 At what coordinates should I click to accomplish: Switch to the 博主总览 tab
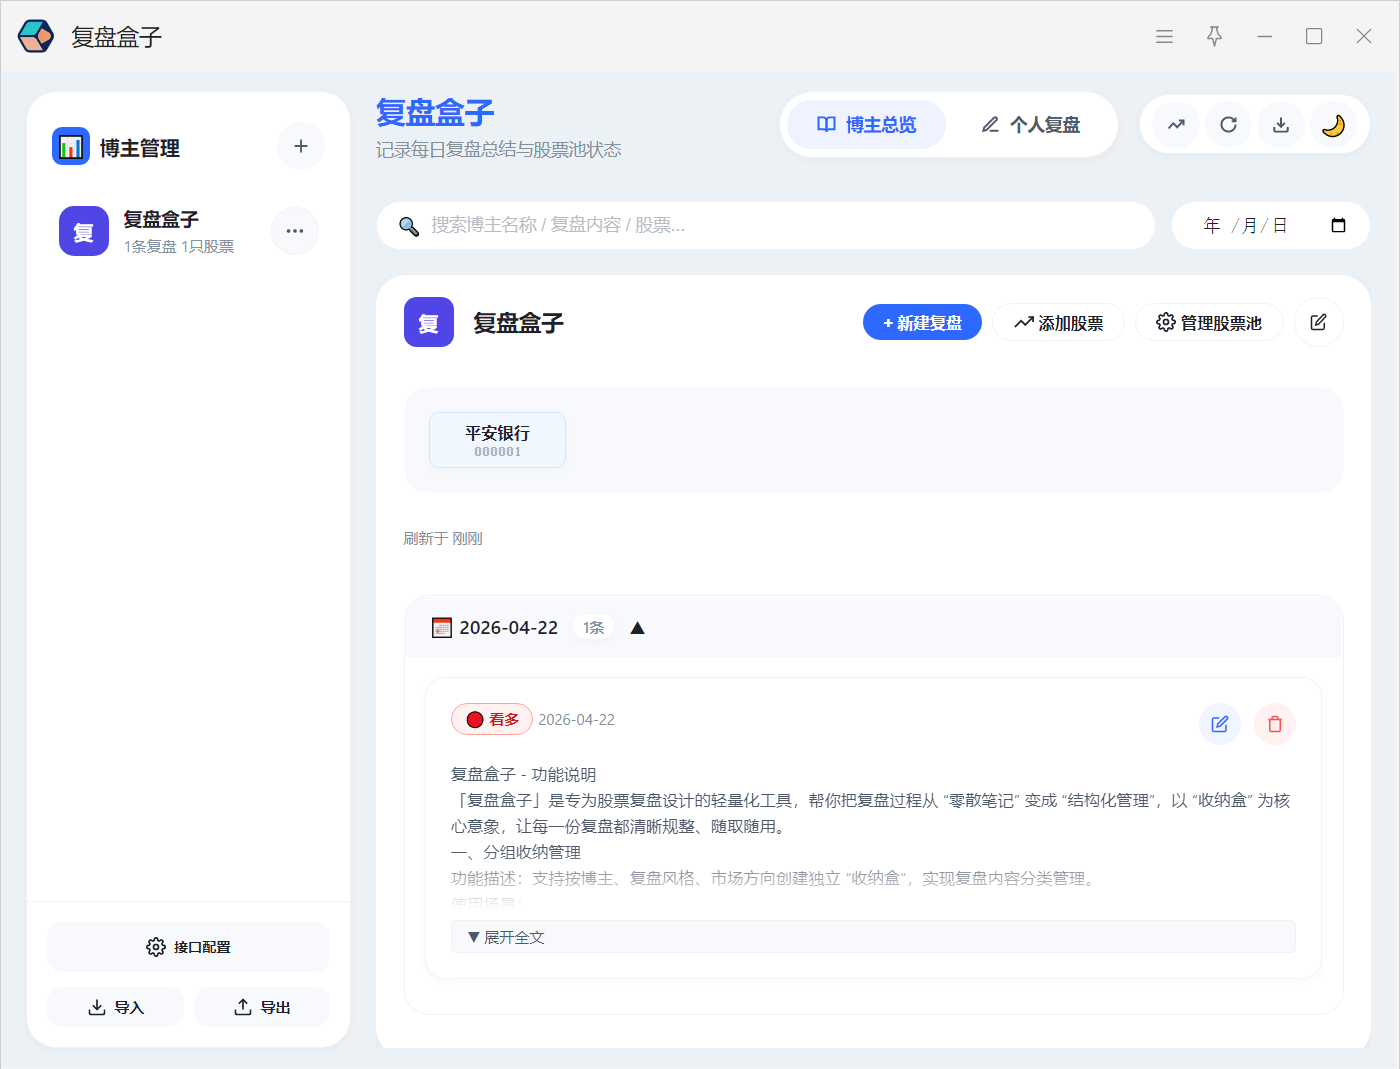click(x=866, y=125)
